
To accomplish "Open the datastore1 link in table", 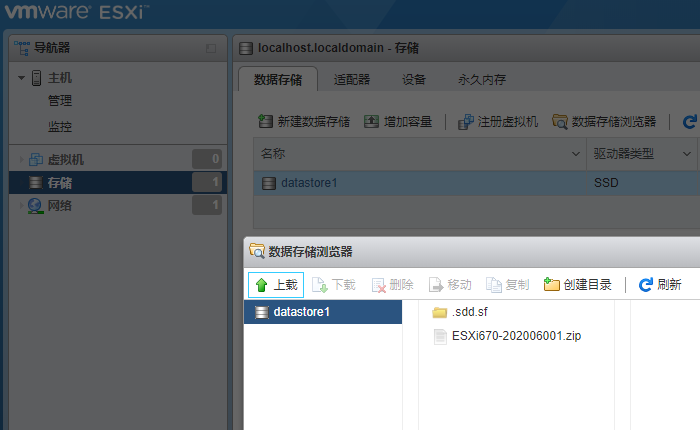I will [309, 183].
